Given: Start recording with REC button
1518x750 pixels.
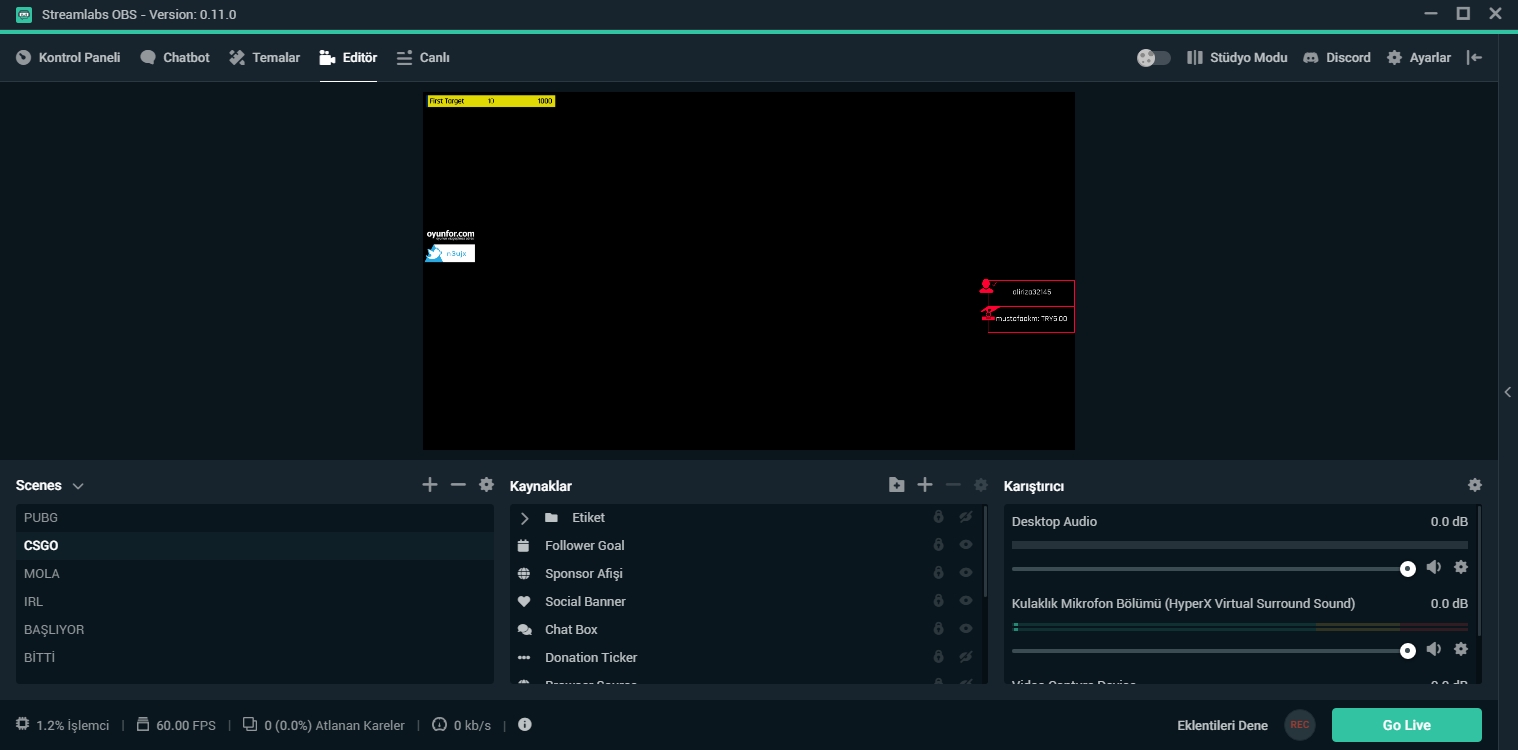Looking at the screenshot, I should tap(1300, 725).
